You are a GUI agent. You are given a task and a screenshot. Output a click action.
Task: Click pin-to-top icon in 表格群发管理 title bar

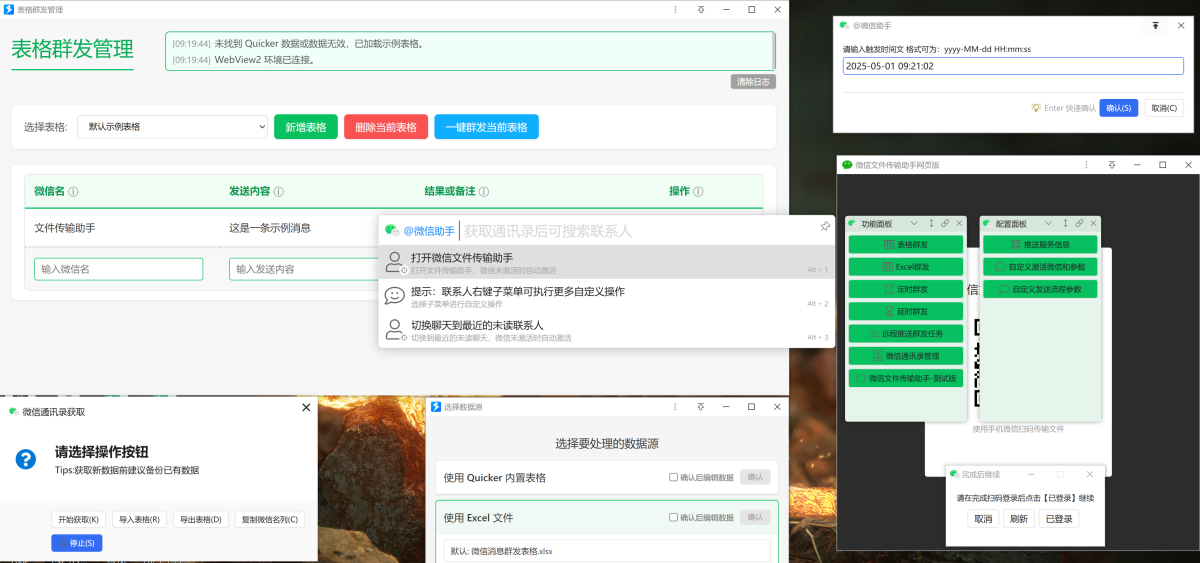pos(701,9)
